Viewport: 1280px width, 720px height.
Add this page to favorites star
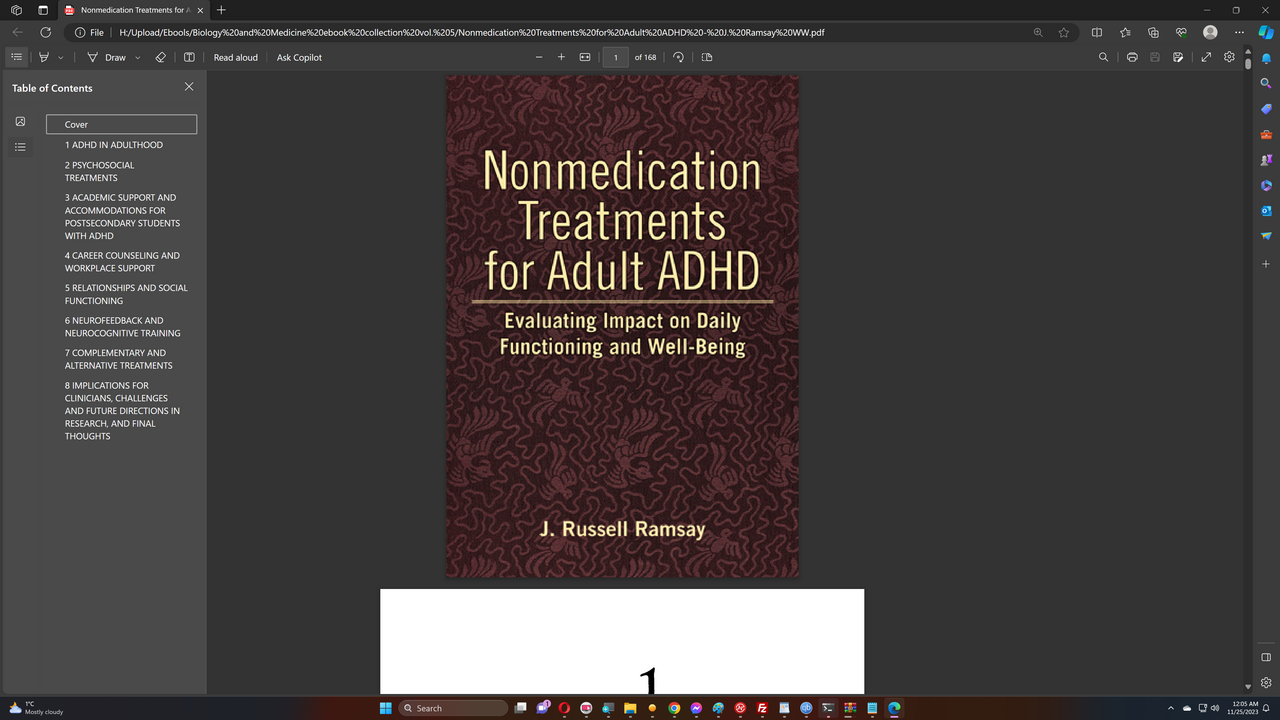coord(1064,32)
